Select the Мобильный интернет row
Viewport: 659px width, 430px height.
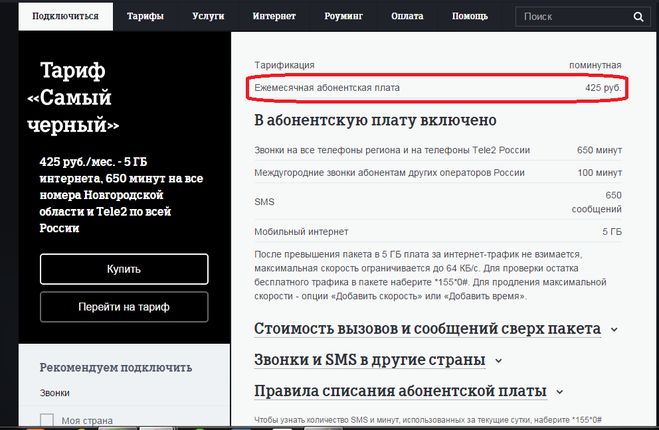pyautogui.click(x=438, y=232)
